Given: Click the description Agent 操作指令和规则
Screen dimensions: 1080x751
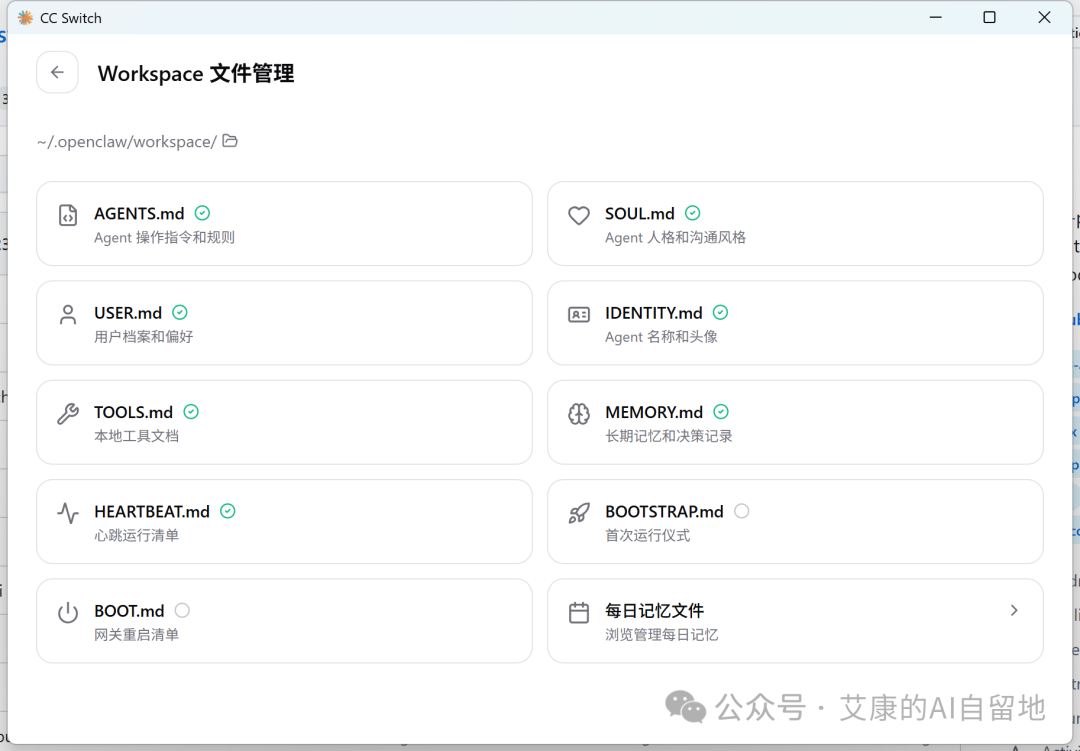Looking at the screenshot, I should 165,238.
